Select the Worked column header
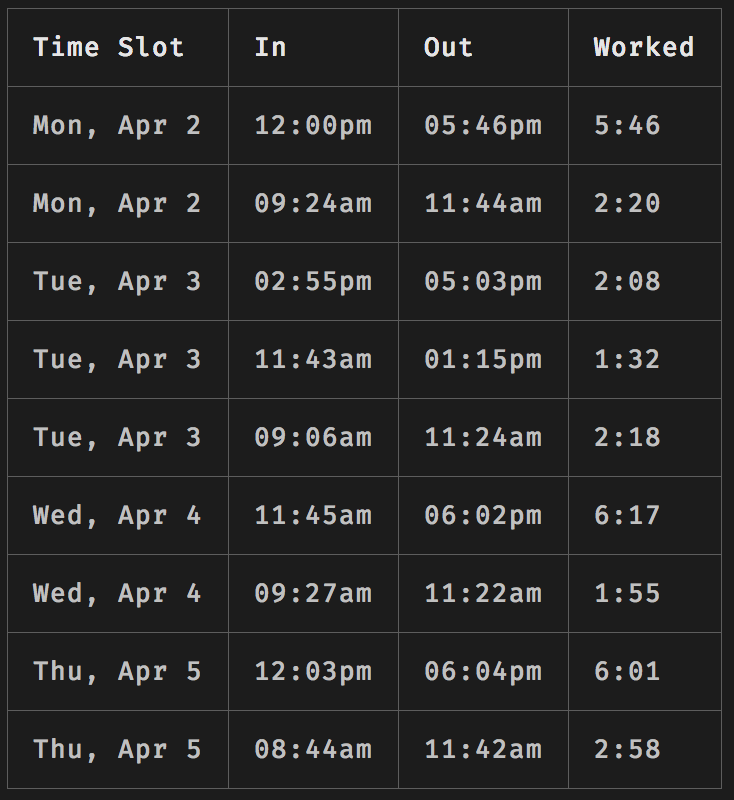 pos(644,47)
